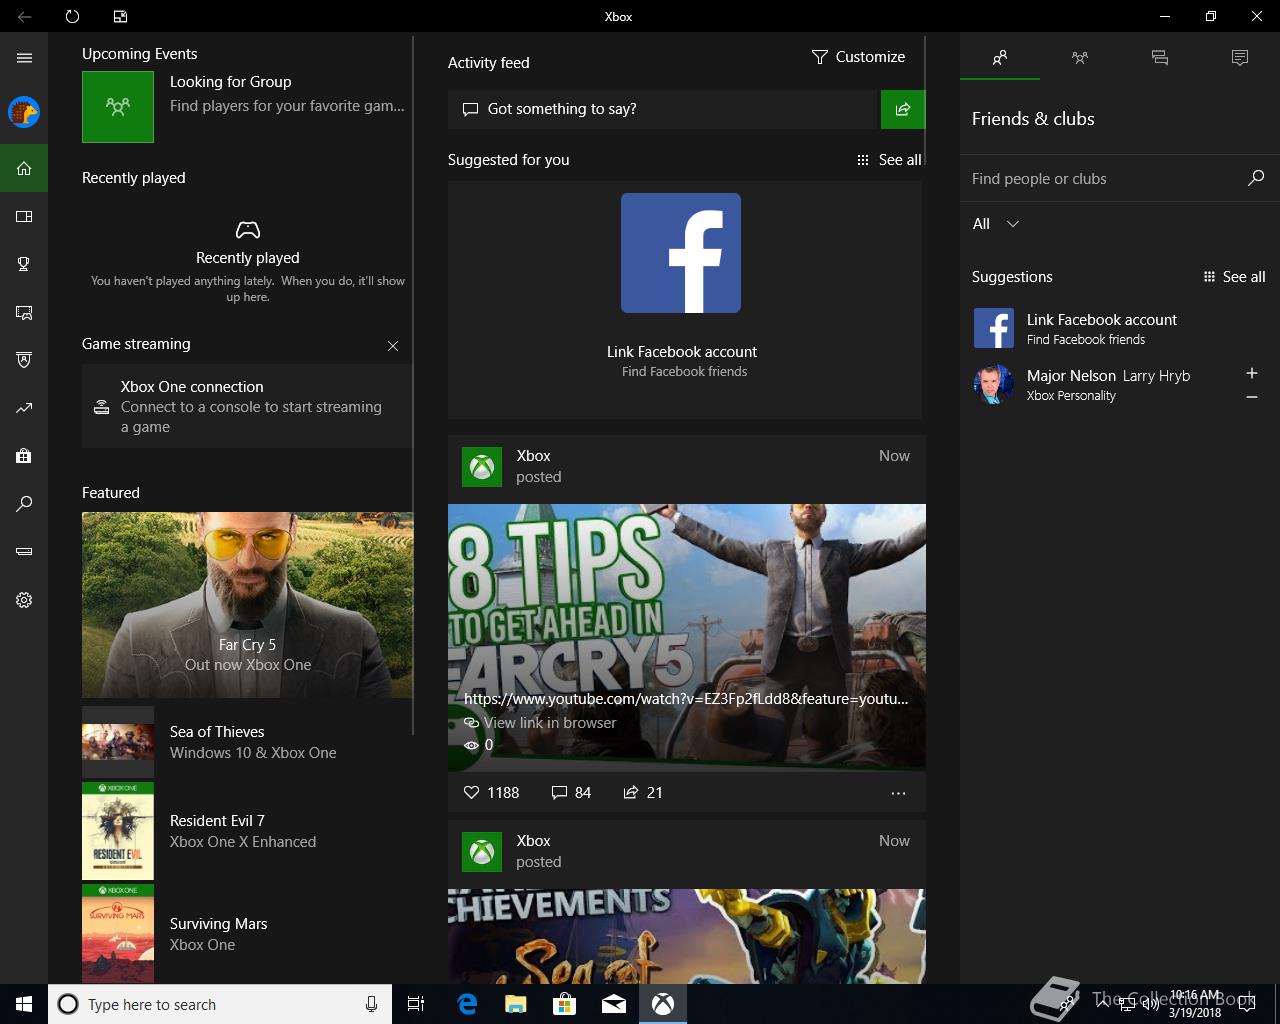Close the Game streaming section
Image resolution: width=1280 pixels, height=1024 pixels.
[393, 346]
